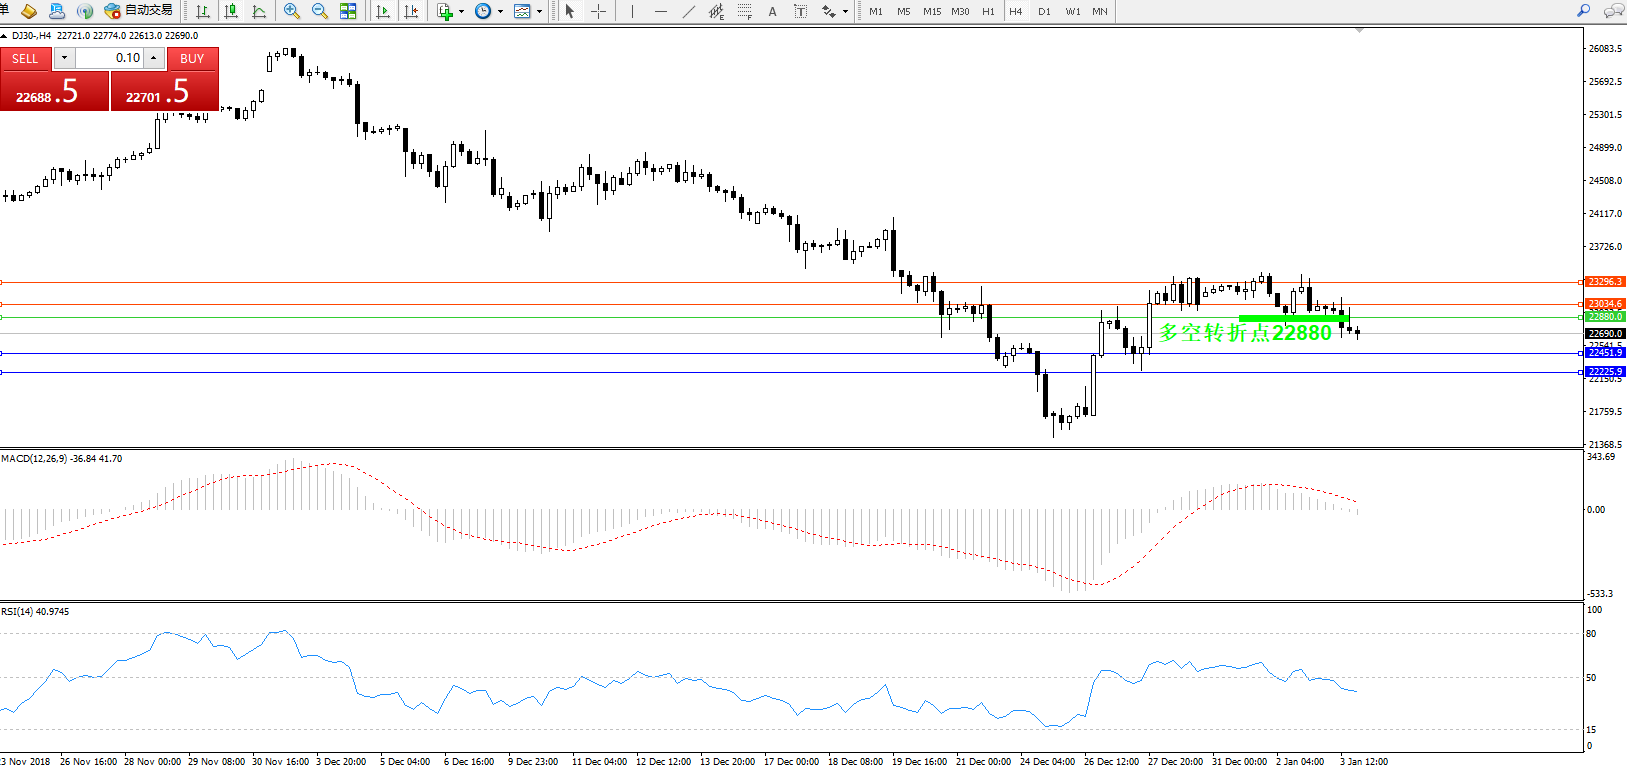Screen dimensions: 1627x772
Task: Click the lot volume field showing 0.10
Action: click(x=110, y=58)
